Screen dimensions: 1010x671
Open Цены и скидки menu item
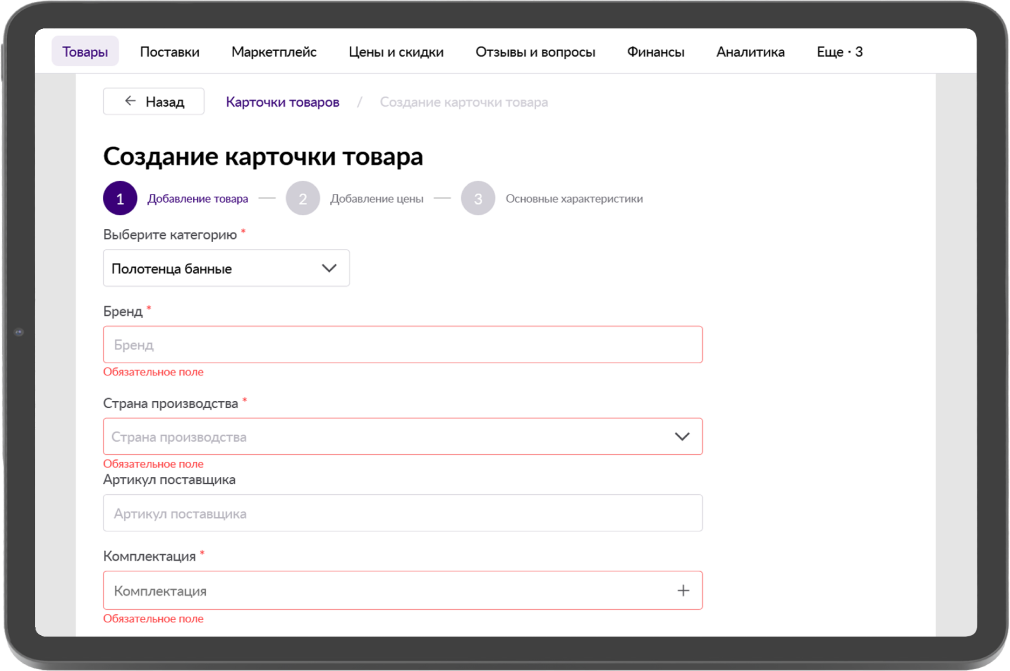pos(396,52)
